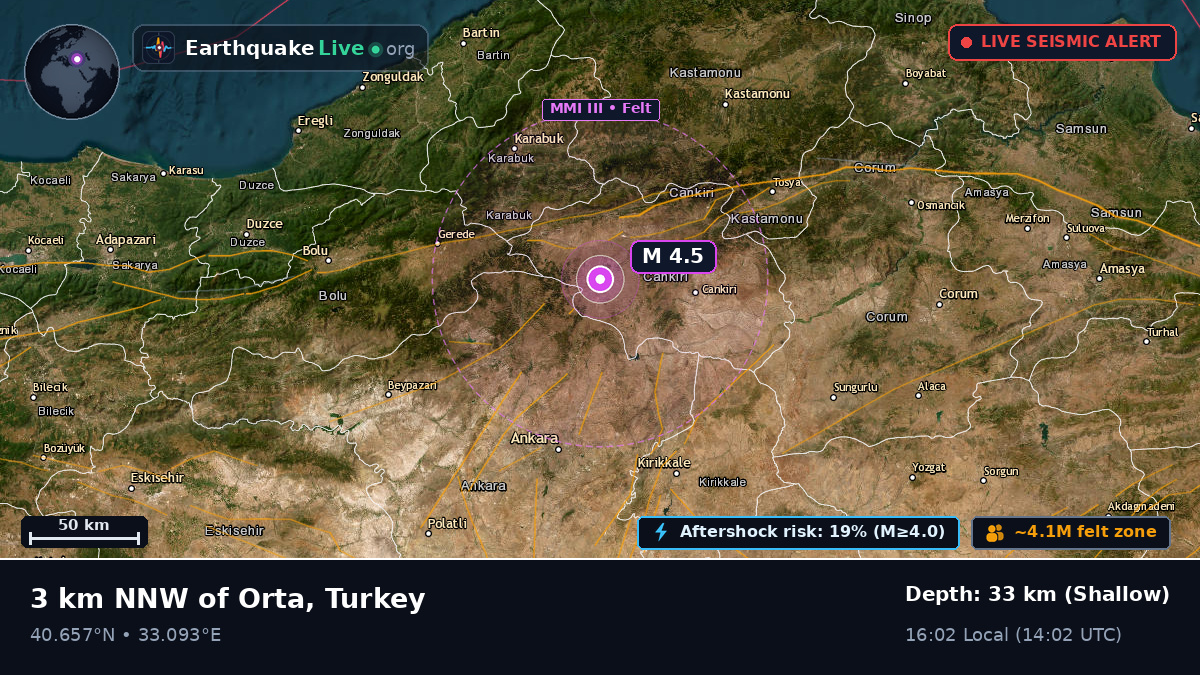Click the Merzifon town label
This screenshot has width=1200, height=675.
pos(1027,219)
